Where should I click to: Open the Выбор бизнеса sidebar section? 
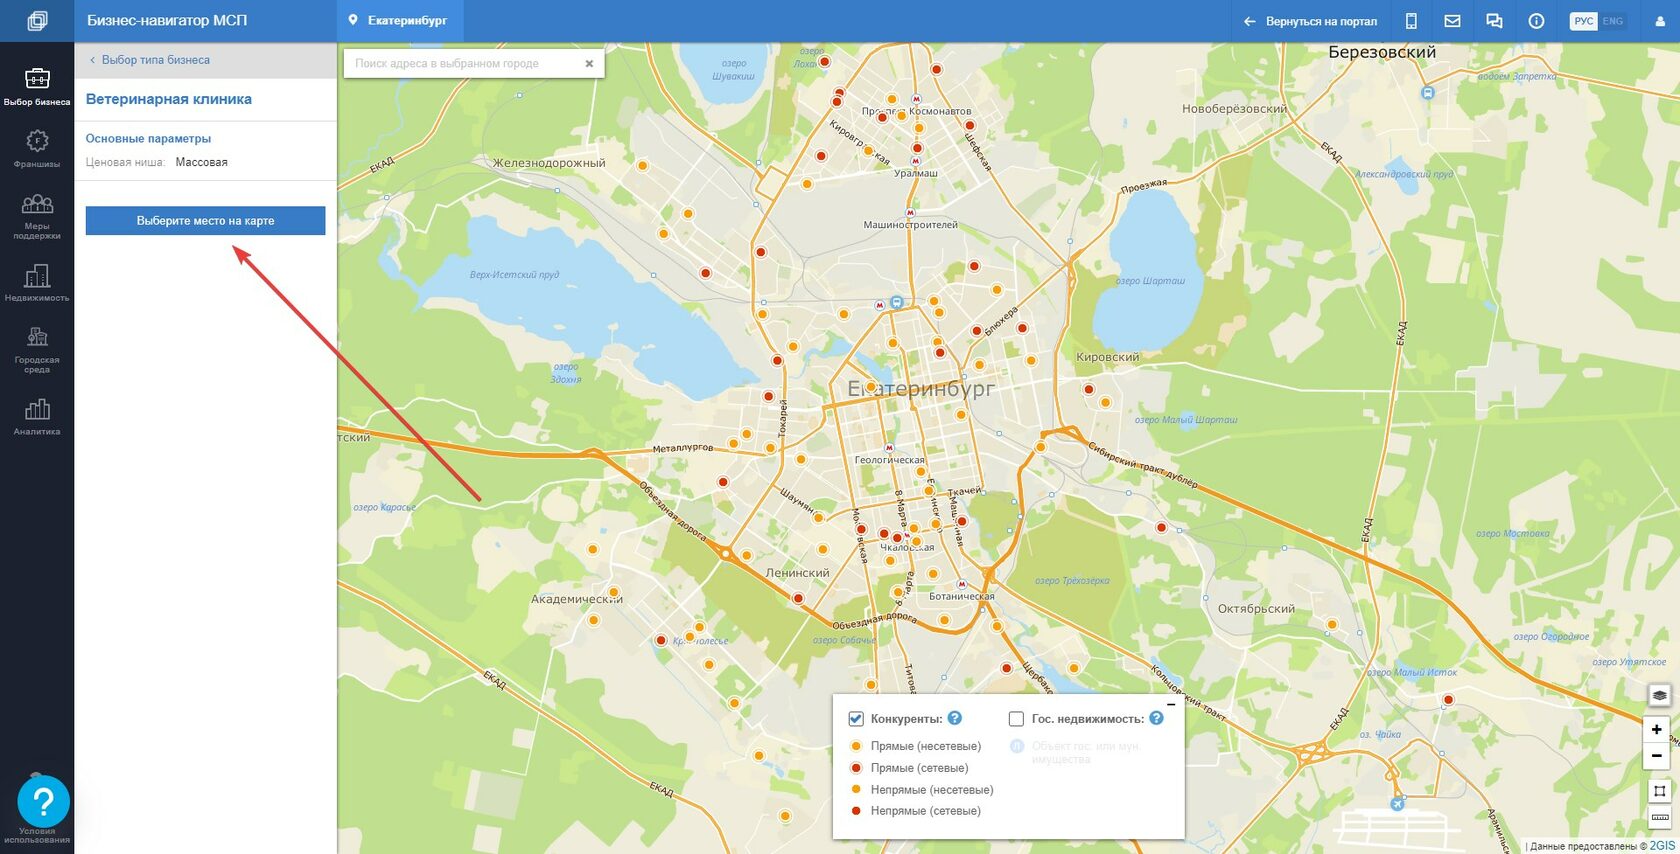tap(37, 86)
